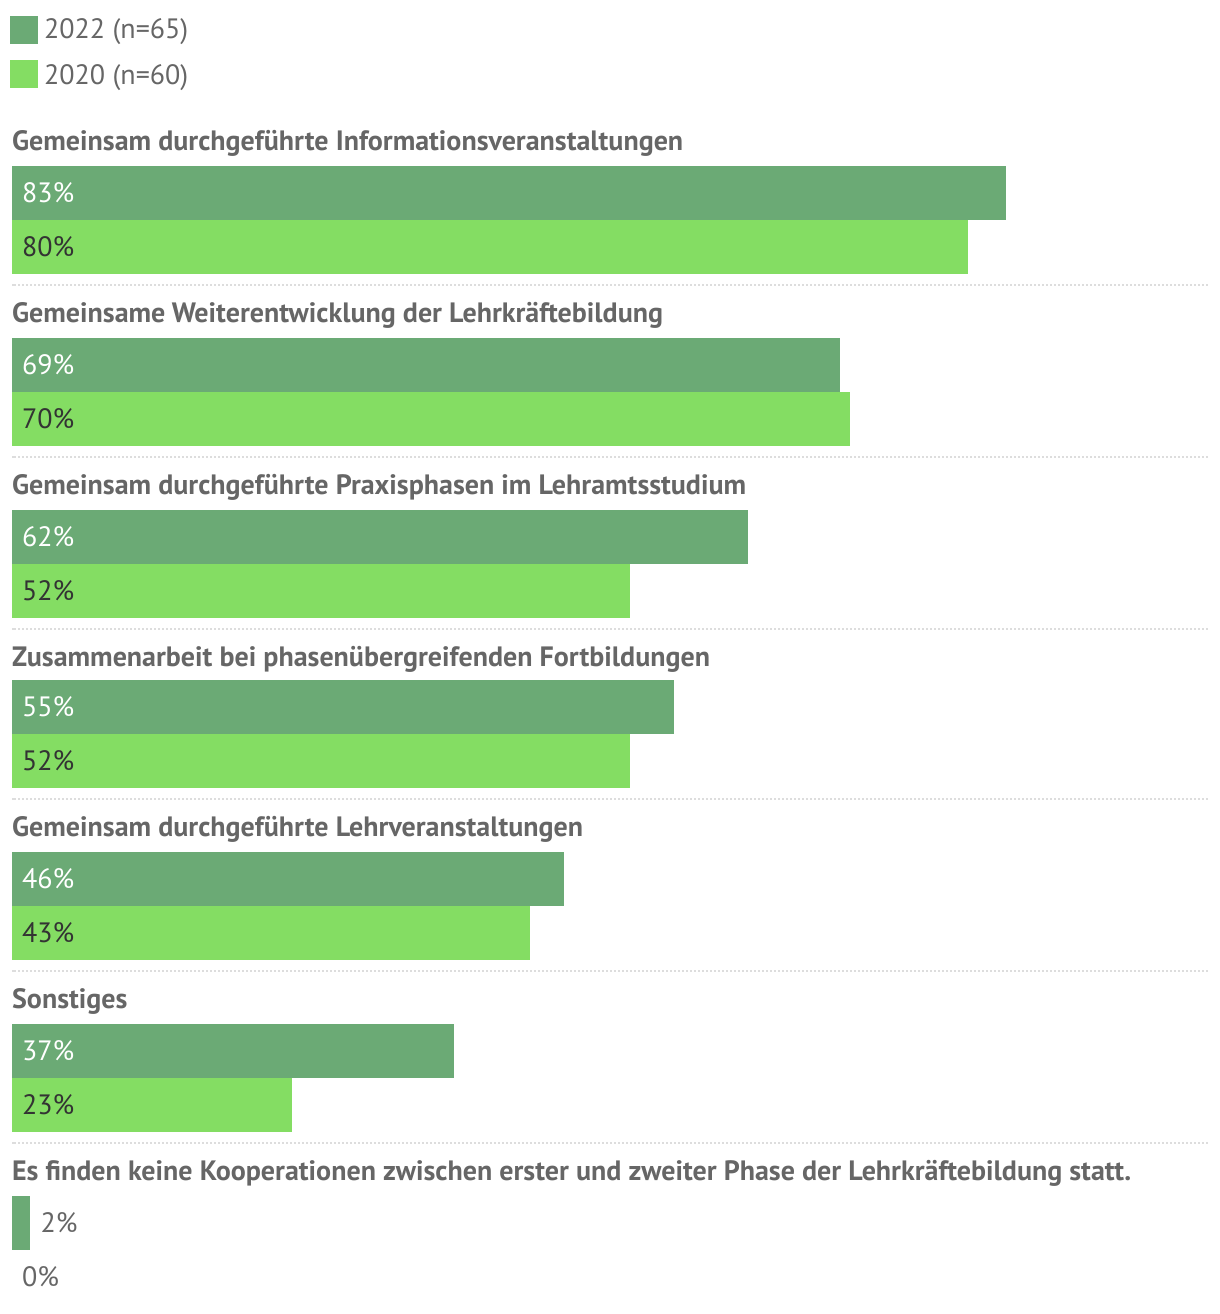Select the 70% Weiterentwicklung bar for 2020
The width and height of the screenshot is (1220, 1314).
click(x=431, y=419)
